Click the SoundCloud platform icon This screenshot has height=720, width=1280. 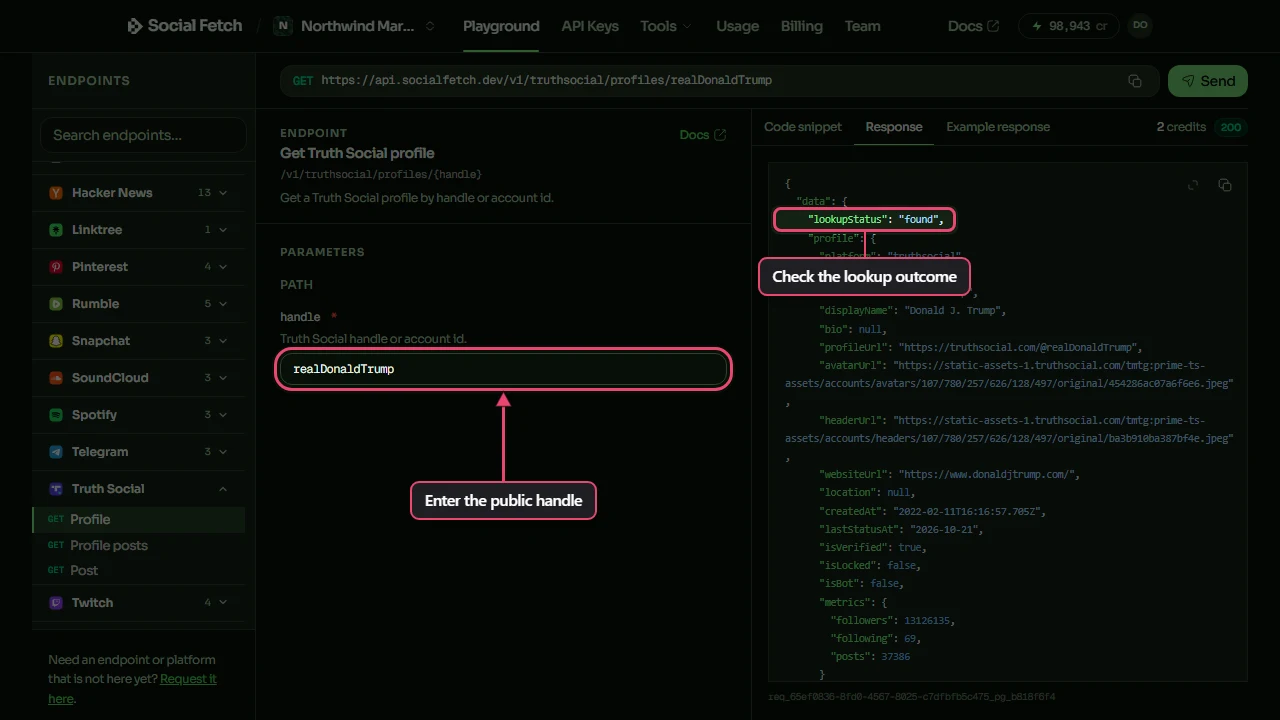[x=56, y=378]
